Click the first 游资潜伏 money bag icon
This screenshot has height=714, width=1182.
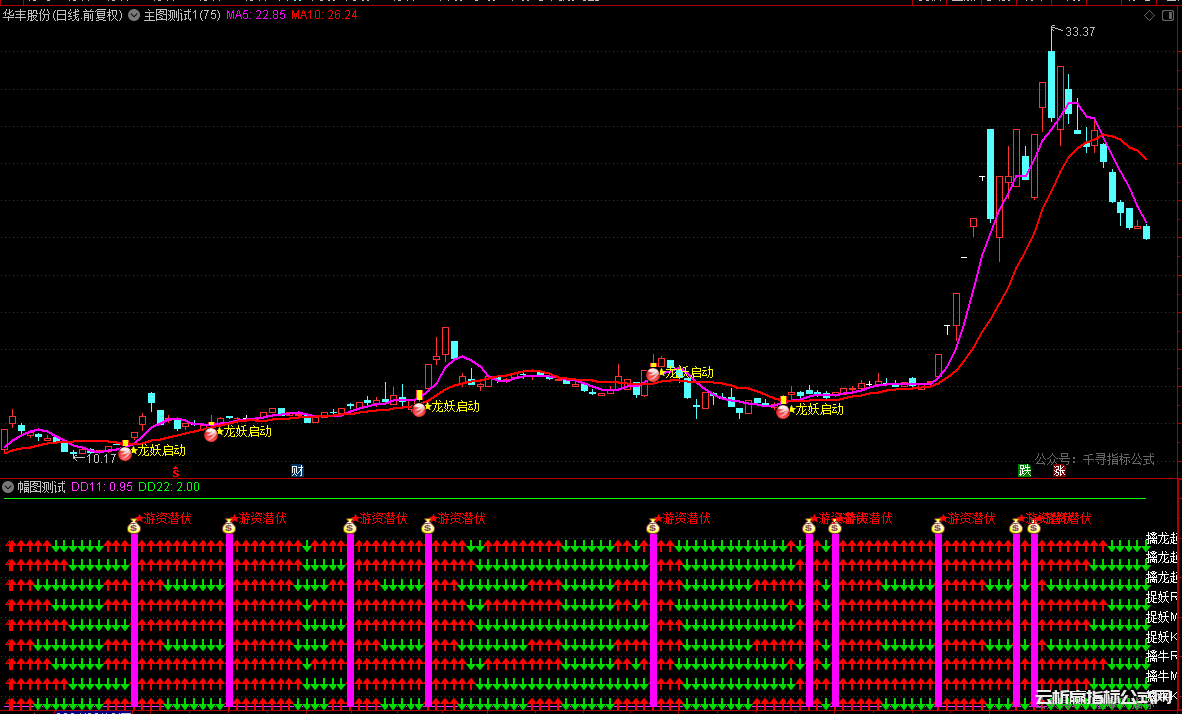click(x=134, y=526)
